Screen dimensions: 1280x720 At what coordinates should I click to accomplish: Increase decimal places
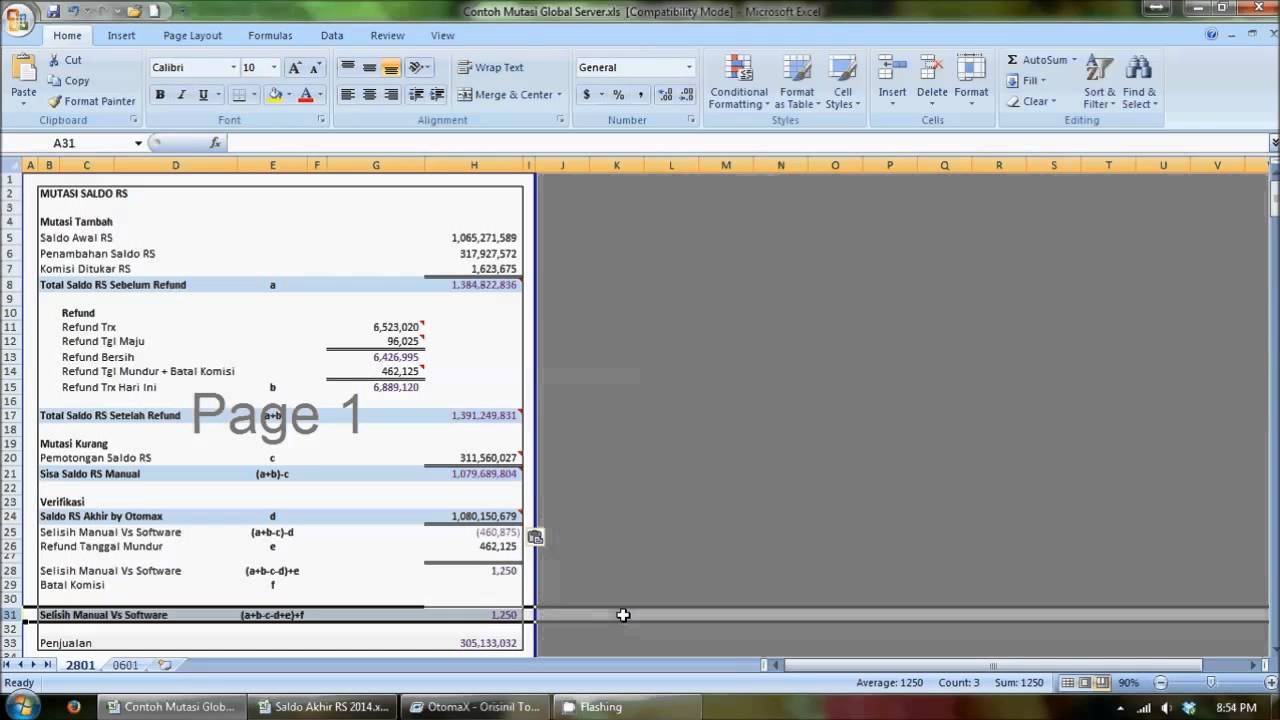[x=665, y=95]
